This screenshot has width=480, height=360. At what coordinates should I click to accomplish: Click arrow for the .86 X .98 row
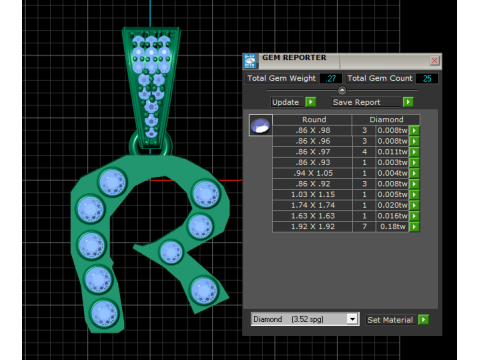414,131
